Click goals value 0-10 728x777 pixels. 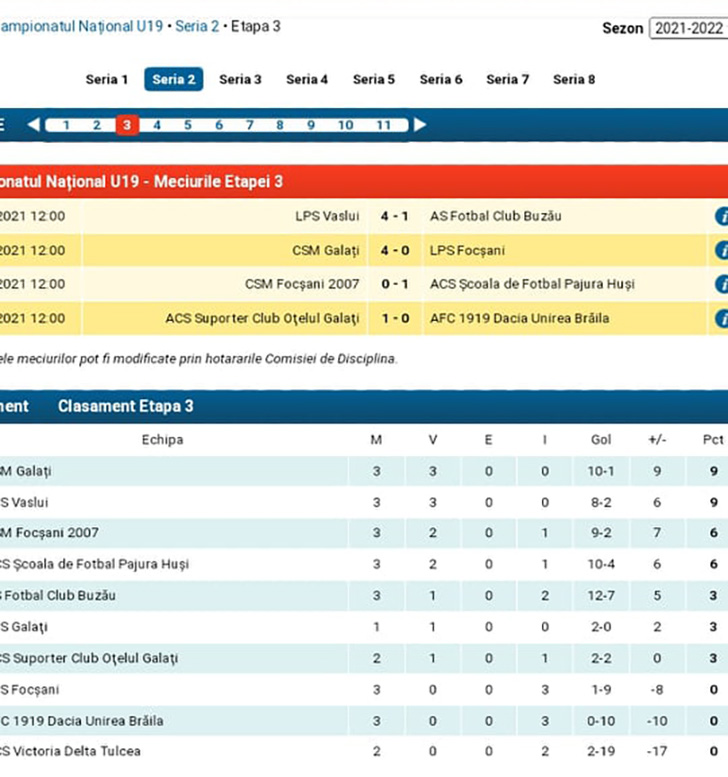[601, 721]
